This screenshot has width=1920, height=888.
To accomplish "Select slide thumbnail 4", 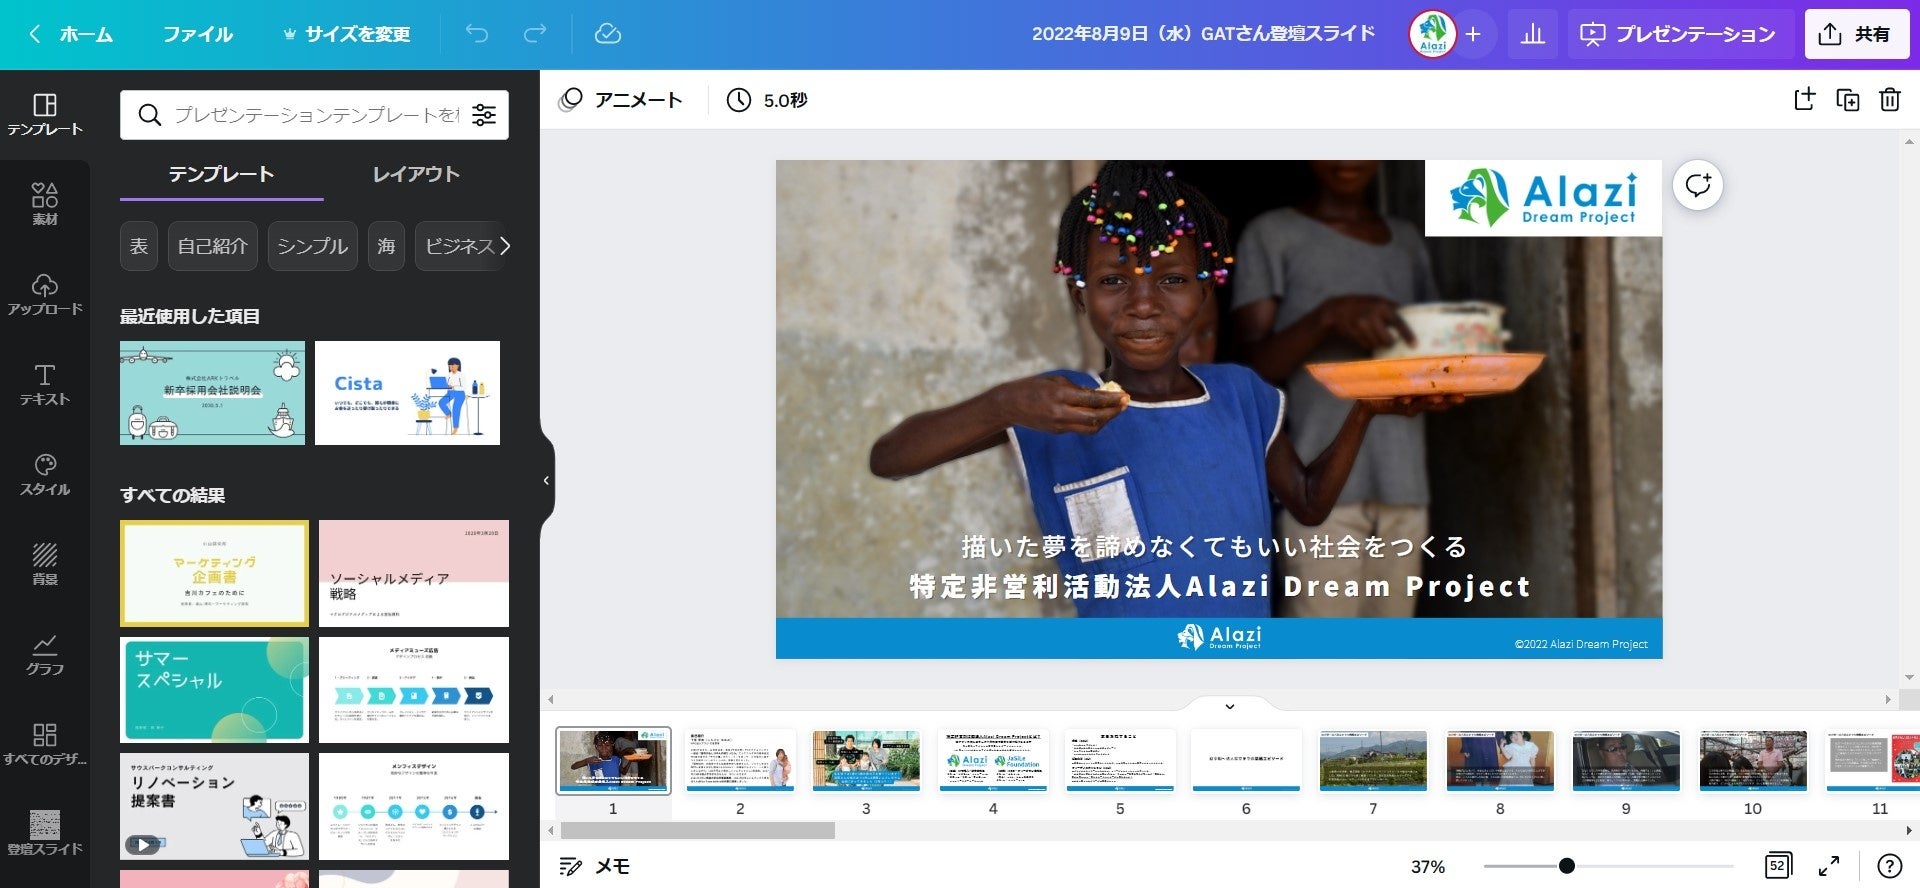I will click(993, 761).
